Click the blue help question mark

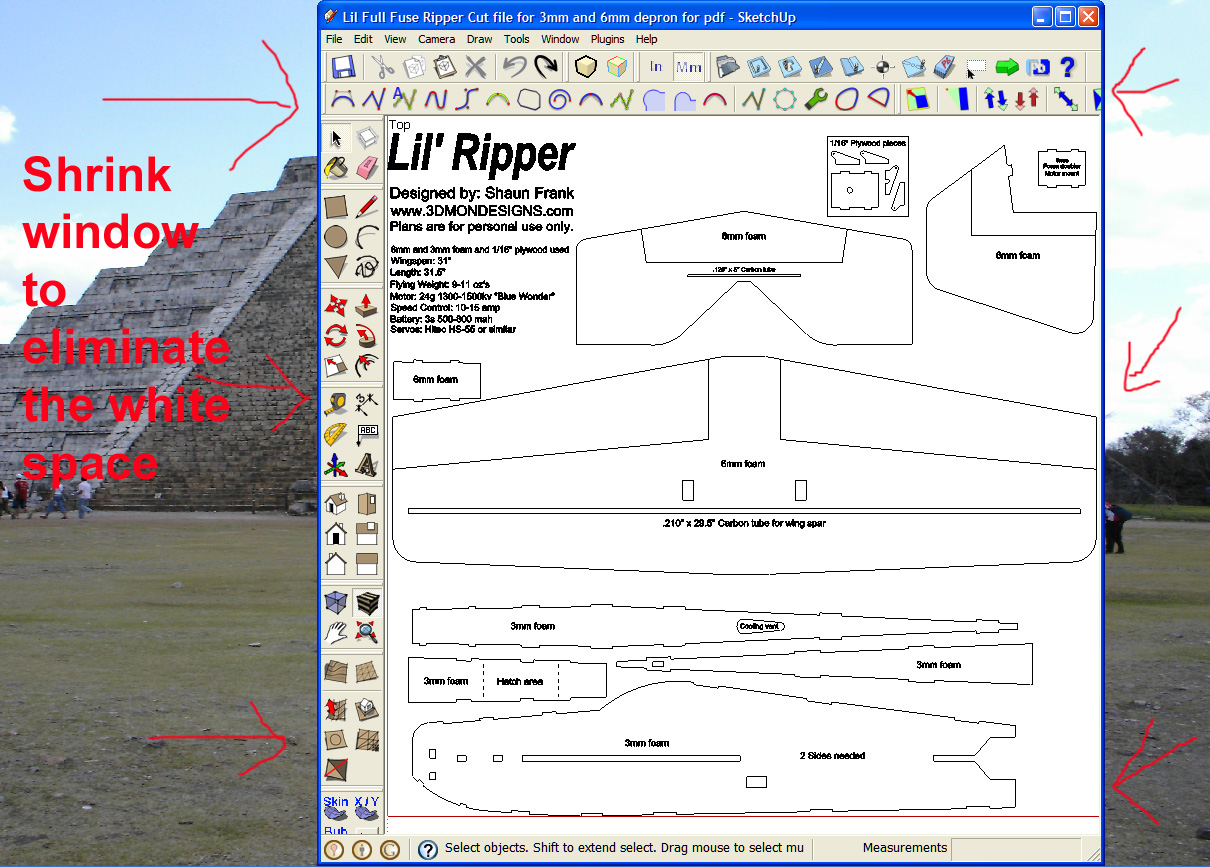coord(1067,67)
